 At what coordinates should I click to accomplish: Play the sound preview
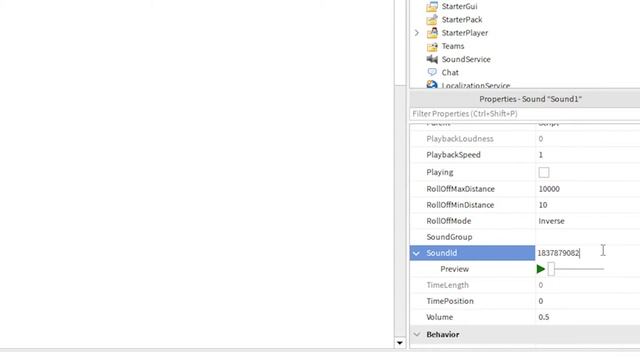click(x=541, y=269)
